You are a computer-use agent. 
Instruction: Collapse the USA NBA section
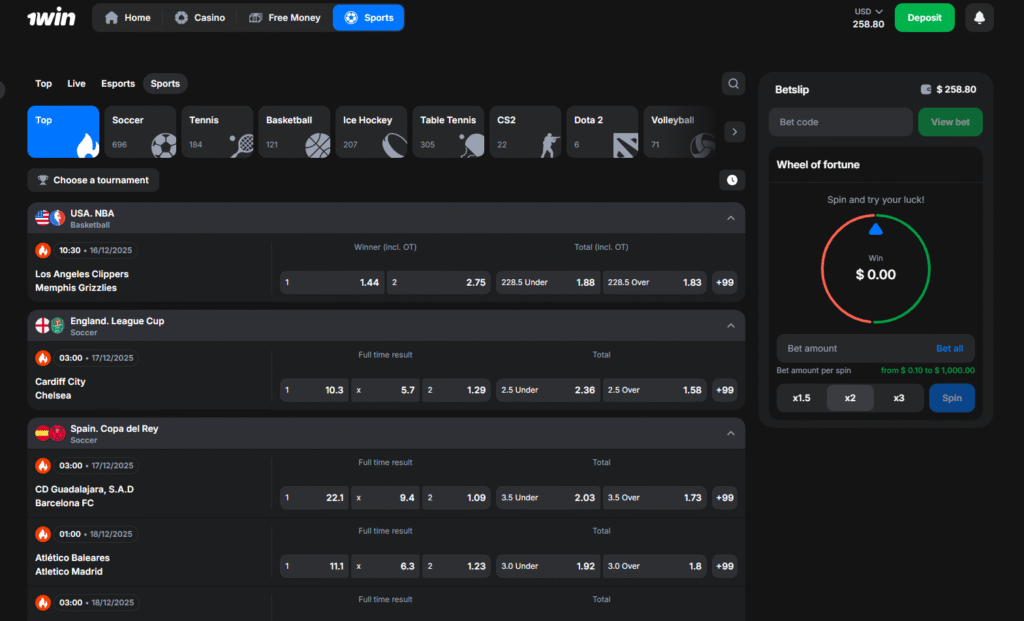730,218
